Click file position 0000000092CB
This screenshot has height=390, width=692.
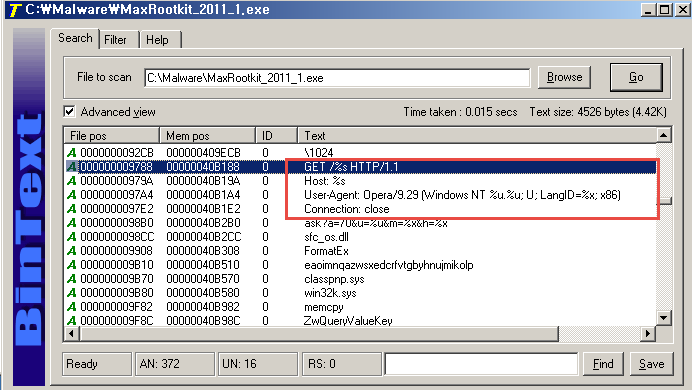pos(117,153)
